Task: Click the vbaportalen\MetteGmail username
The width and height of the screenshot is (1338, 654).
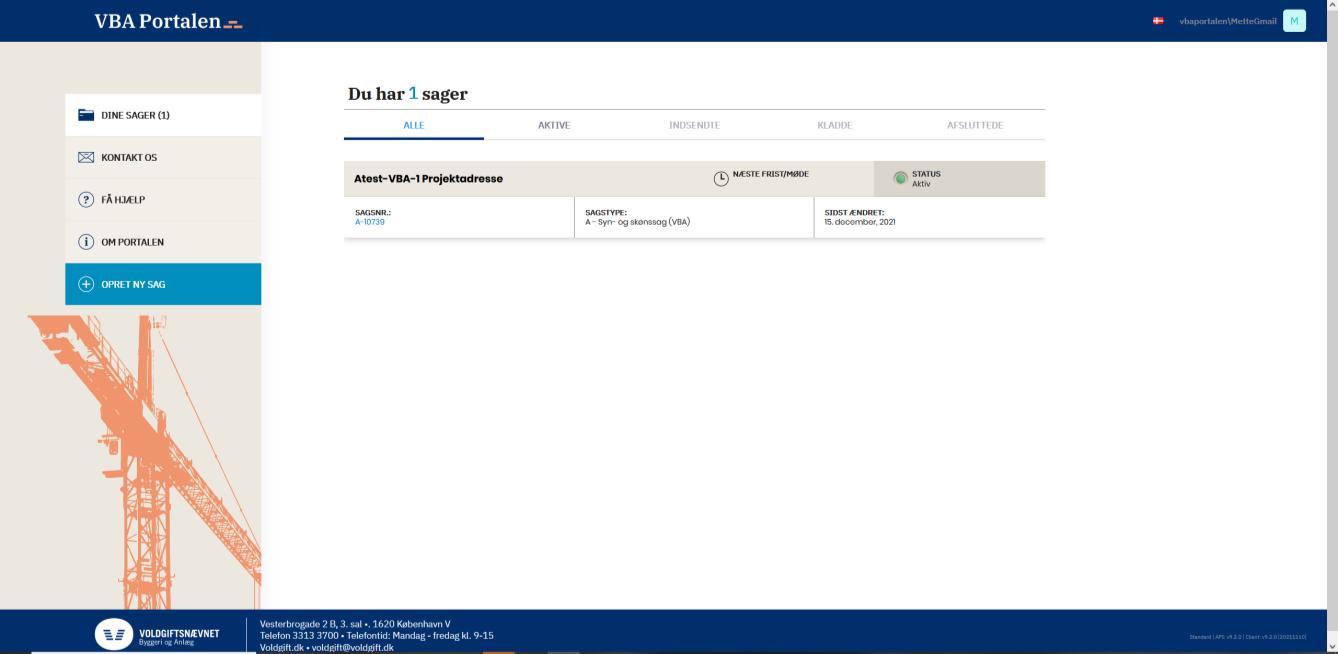Action: [x=1228, y=21]
